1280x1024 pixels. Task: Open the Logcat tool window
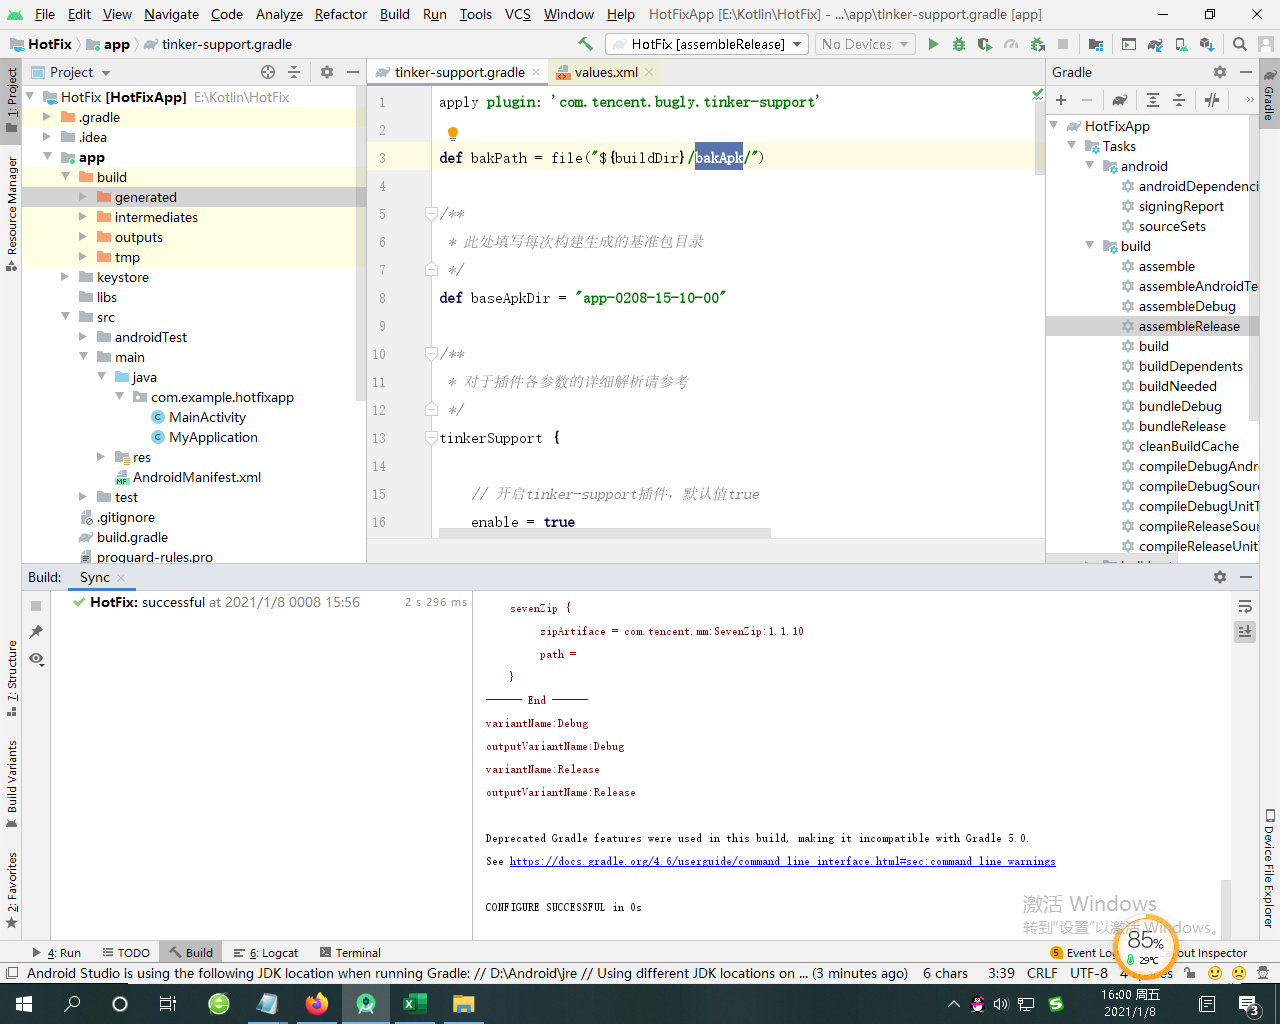(x=266, y=953)
